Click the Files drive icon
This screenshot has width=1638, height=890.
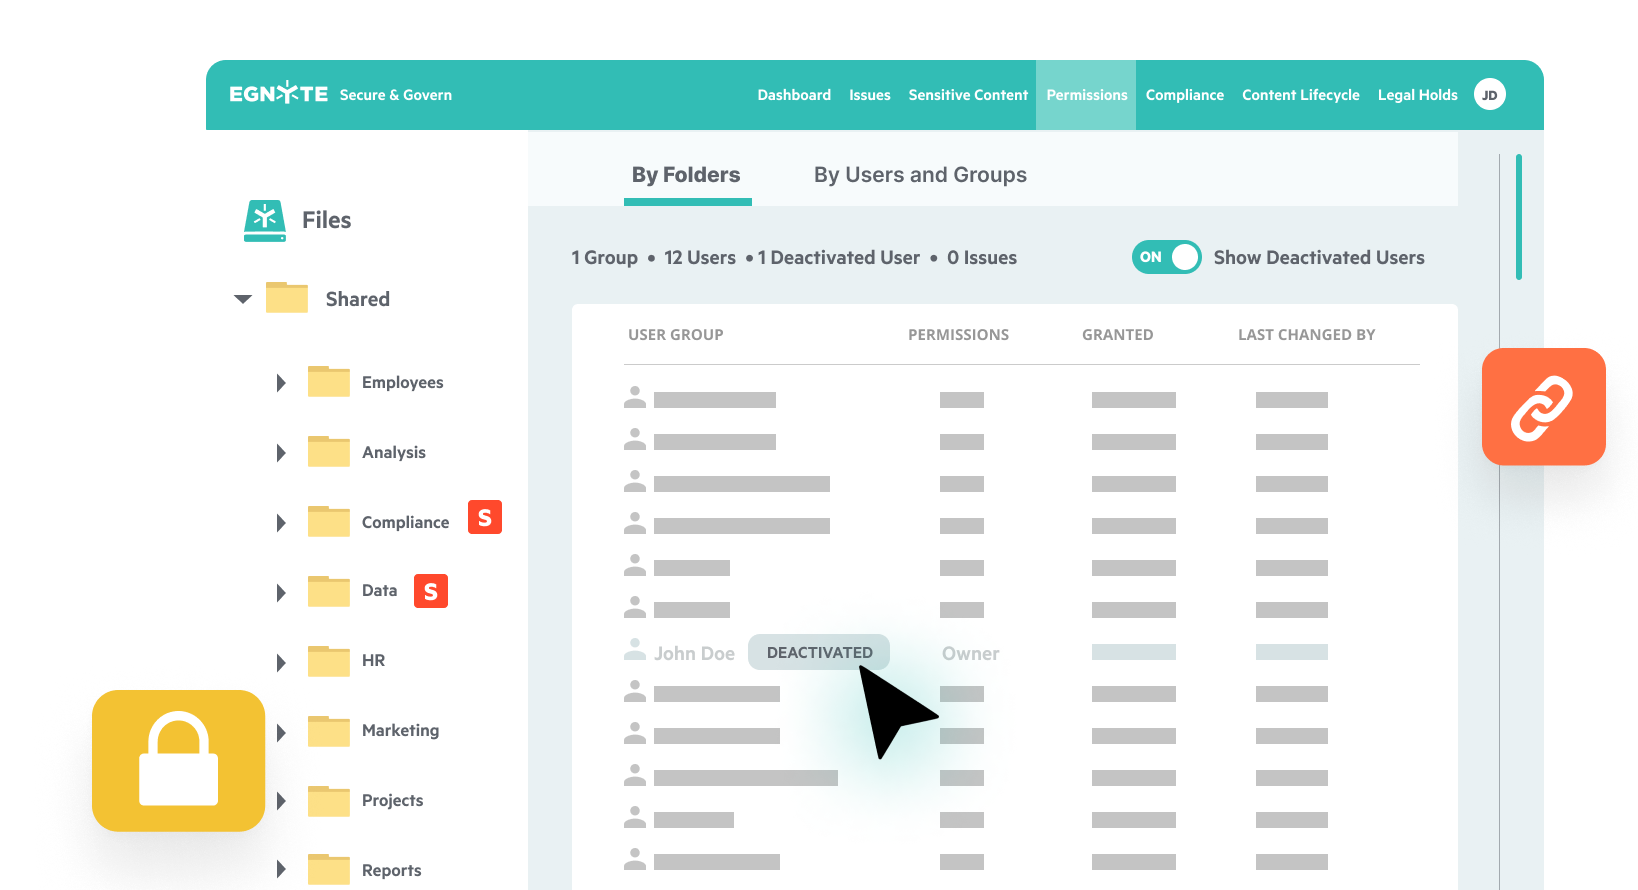click(x=265, y=220)
